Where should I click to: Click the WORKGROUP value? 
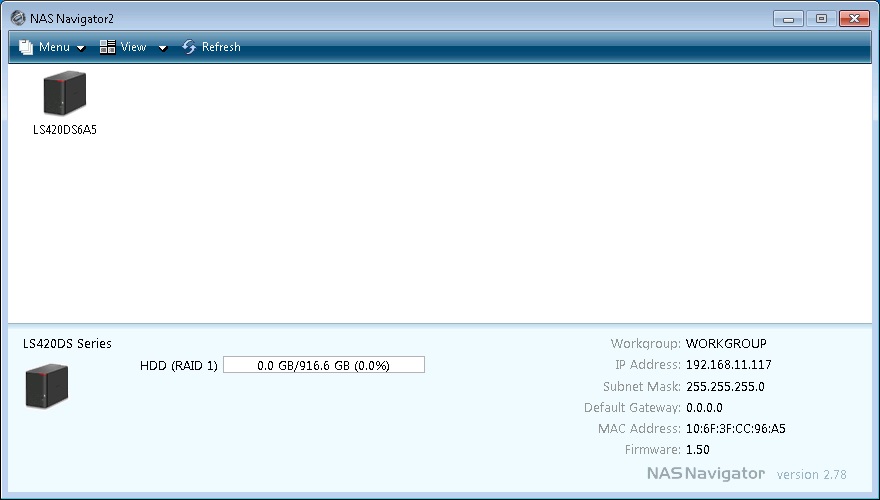click(726, 343)
